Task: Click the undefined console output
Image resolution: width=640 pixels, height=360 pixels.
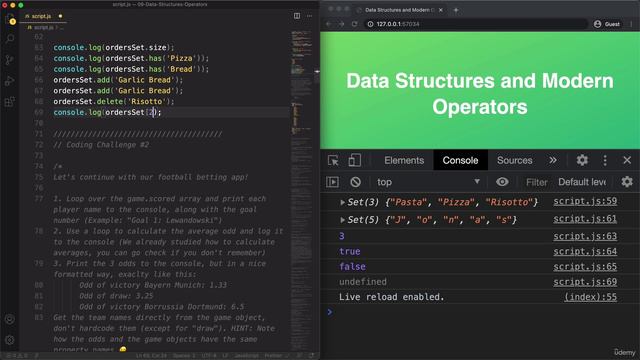Action: (x=363, y=282)
